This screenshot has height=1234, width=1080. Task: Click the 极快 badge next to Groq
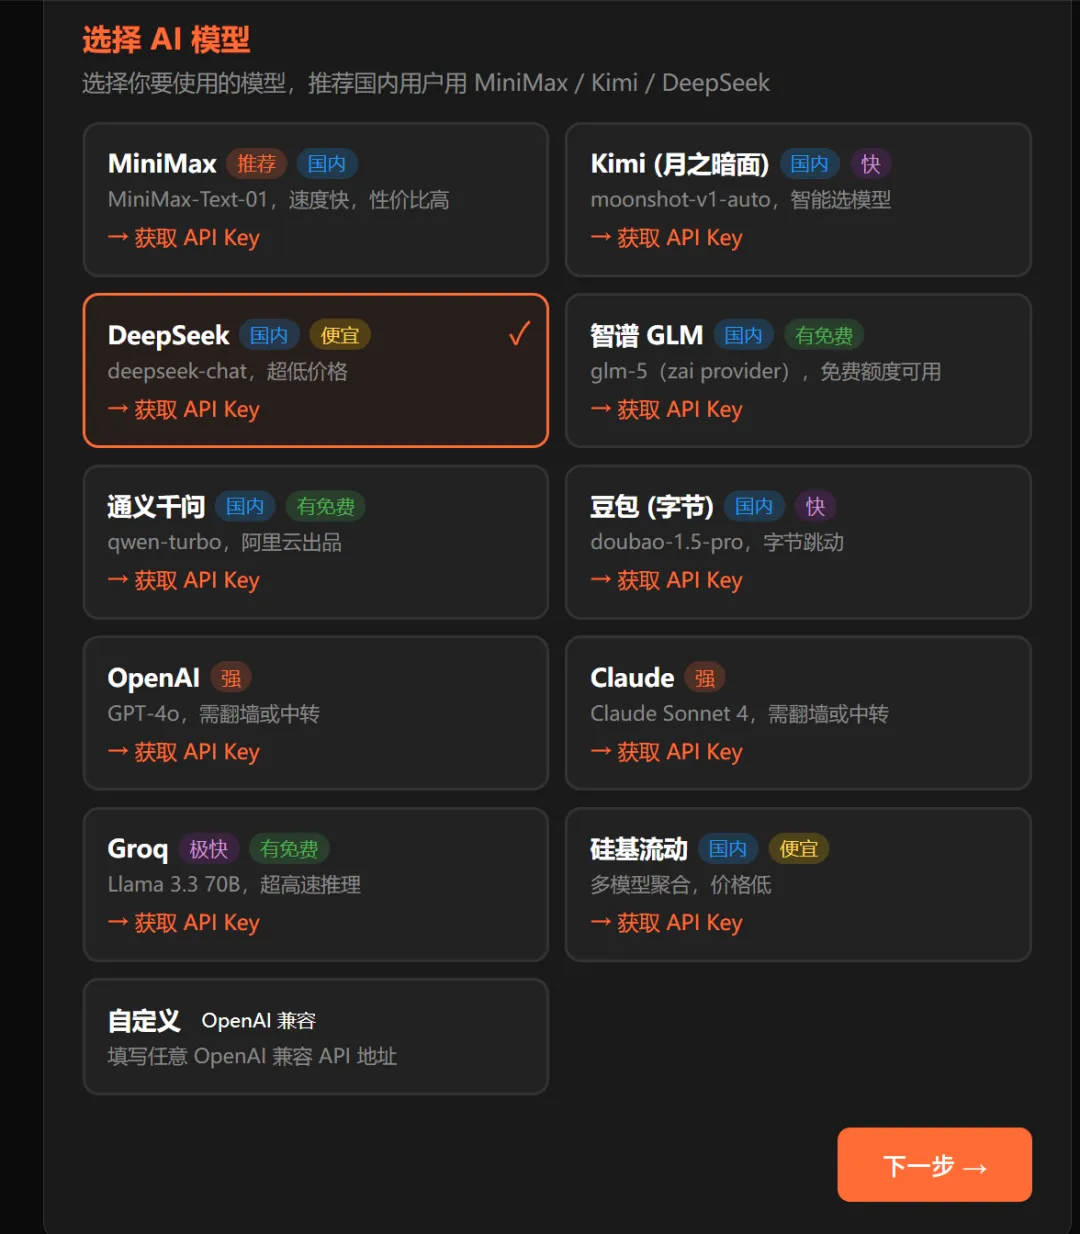click(x=209, y=849)
